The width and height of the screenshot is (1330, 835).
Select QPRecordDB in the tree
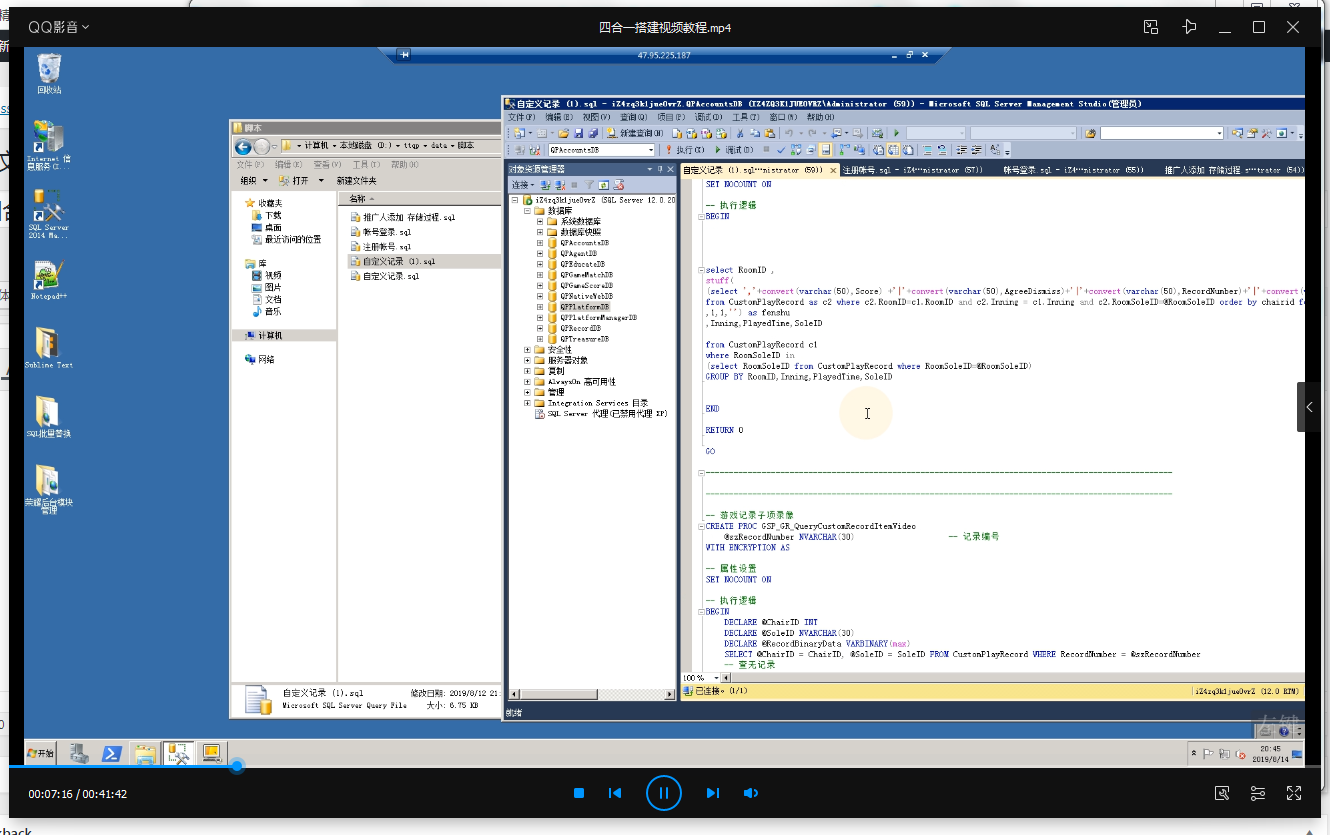tap(580, 328)
